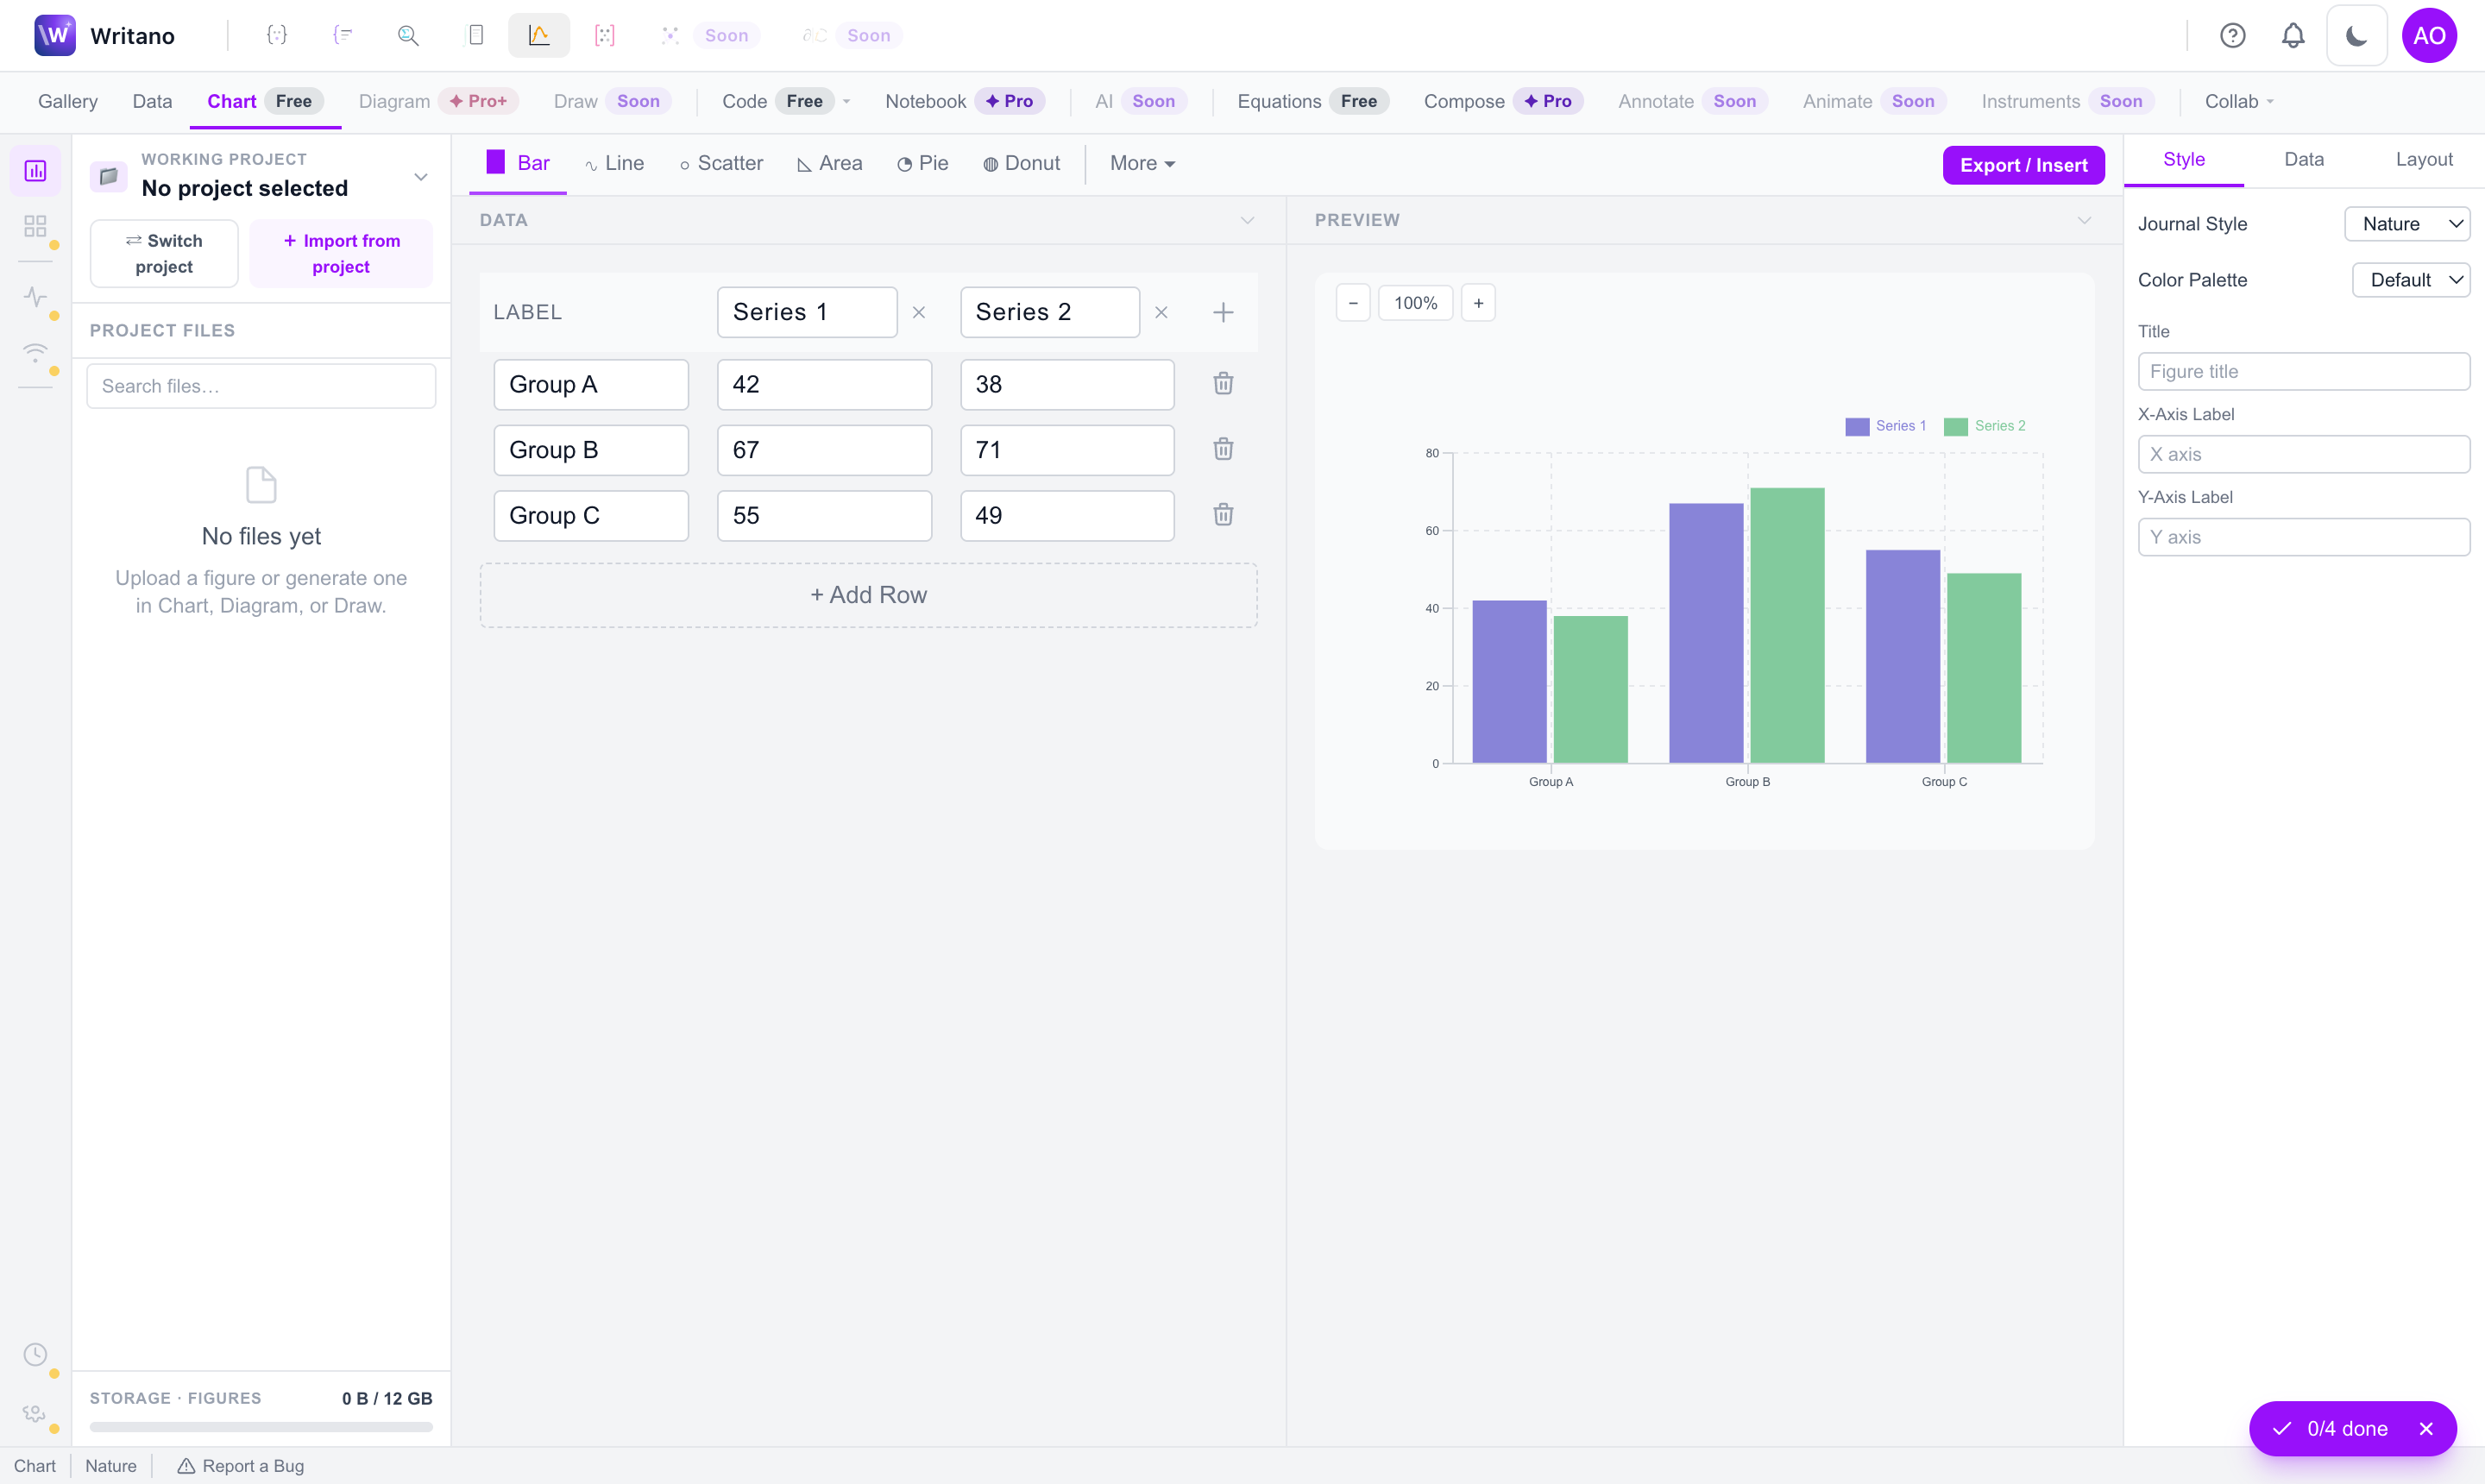Click the search magnifier in top toolbar
The image size is (2485, 1484).
408,36
